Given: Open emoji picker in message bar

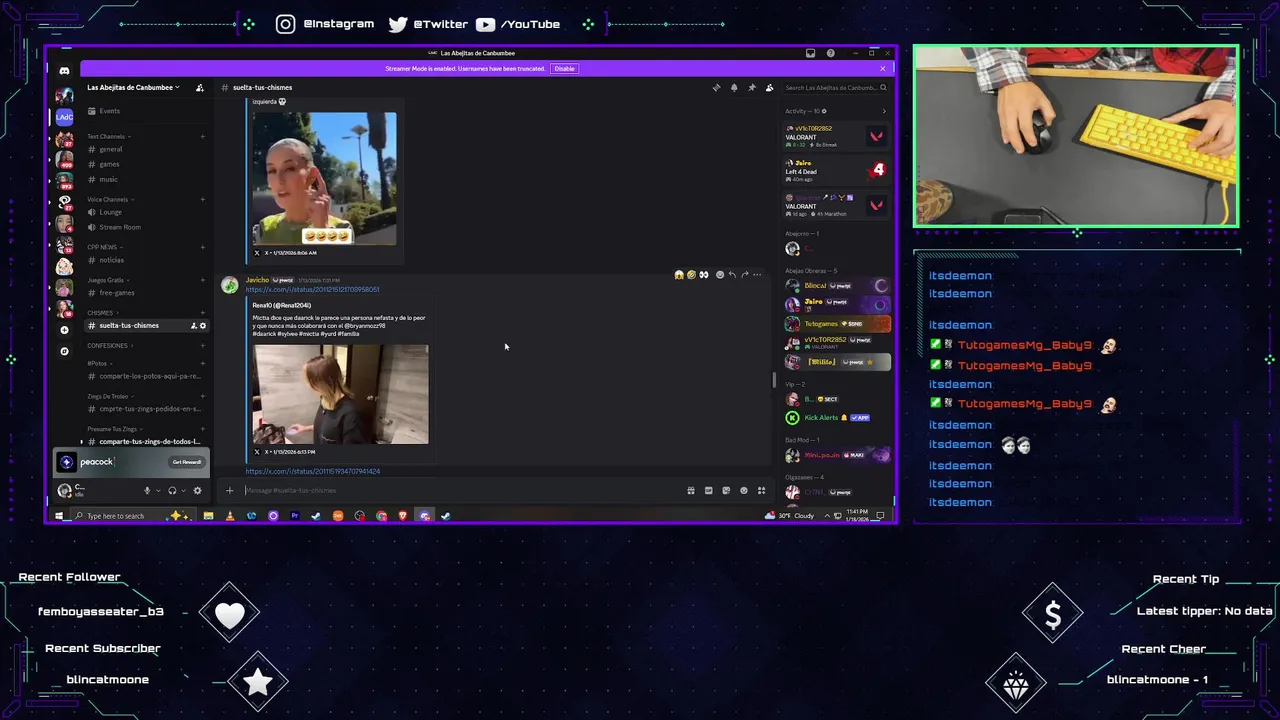Looking at the screenshot, I should pos(743,490).
